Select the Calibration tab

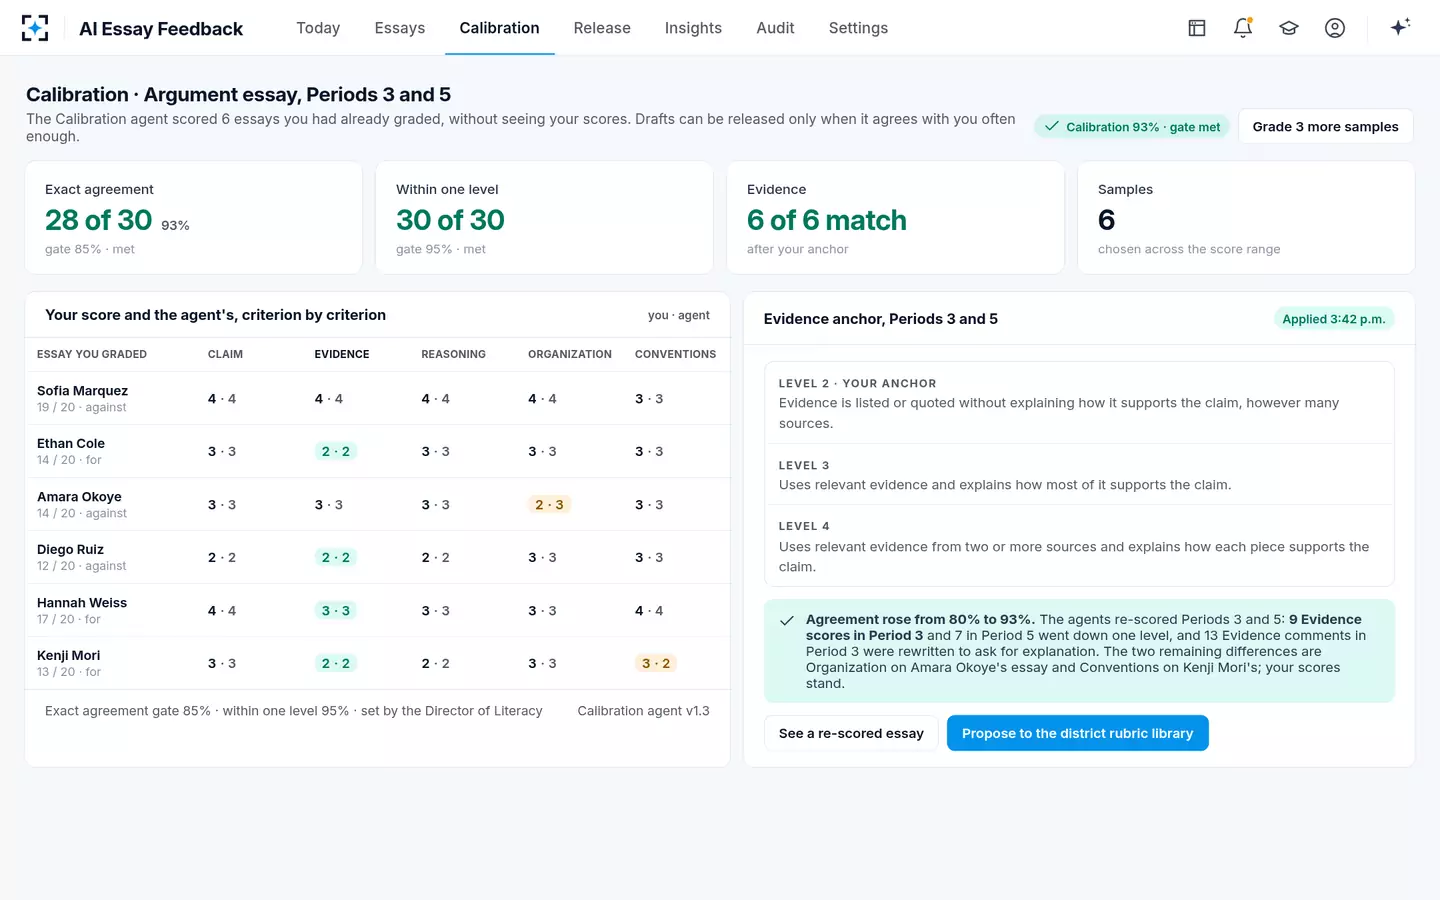pyautogui.click(x=499, y=28)
